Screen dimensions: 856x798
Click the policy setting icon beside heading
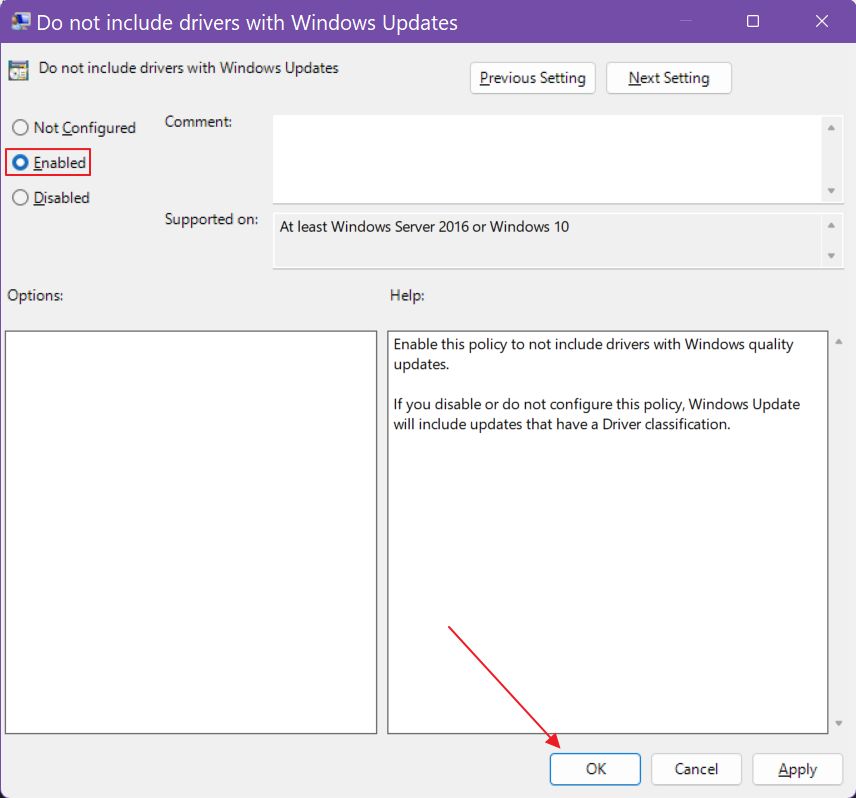[x=18, y=70]
